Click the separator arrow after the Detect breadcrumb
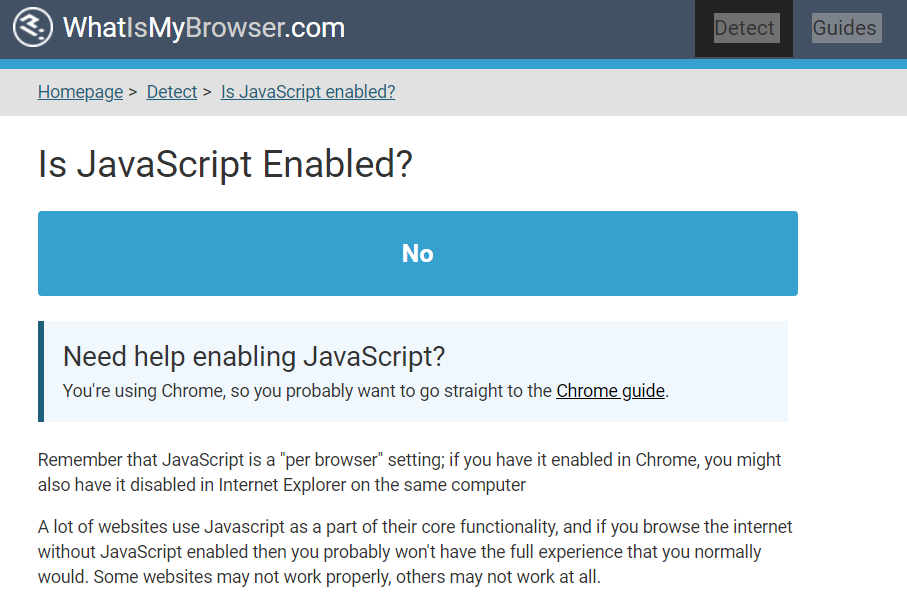Image resolution: width=907 pixels, height=603 pixels. [207, 92]
